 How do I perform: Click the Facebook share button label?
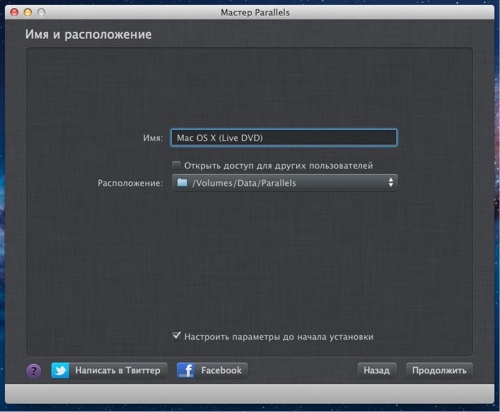(x=221, y=370)
